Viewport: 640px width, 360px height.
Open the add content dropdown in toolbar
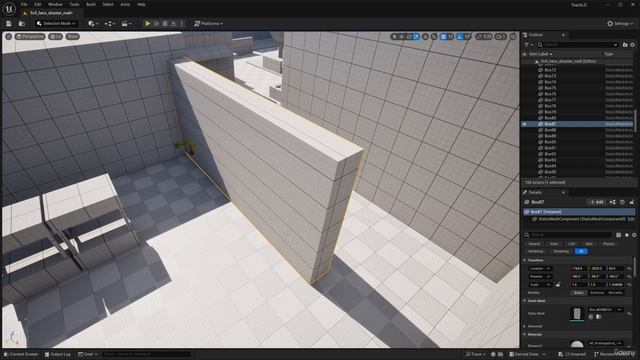coord(93,24)
